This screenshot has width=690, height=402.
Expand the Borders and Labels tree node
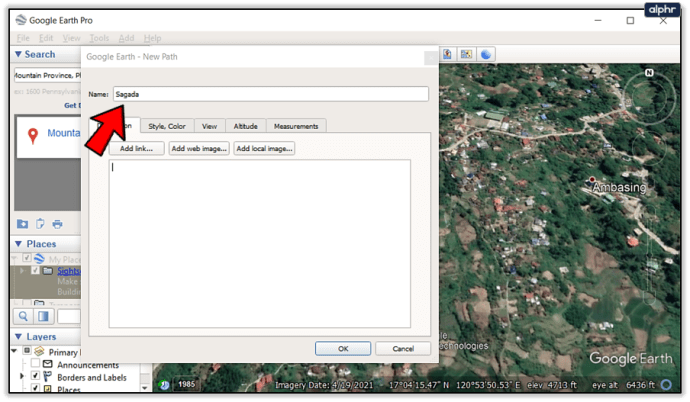click(23, 377)
